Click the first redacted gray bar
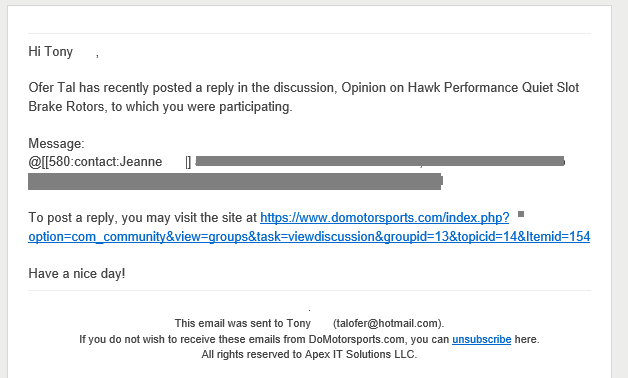The image size is (628, 378). [x=380, y=161]
